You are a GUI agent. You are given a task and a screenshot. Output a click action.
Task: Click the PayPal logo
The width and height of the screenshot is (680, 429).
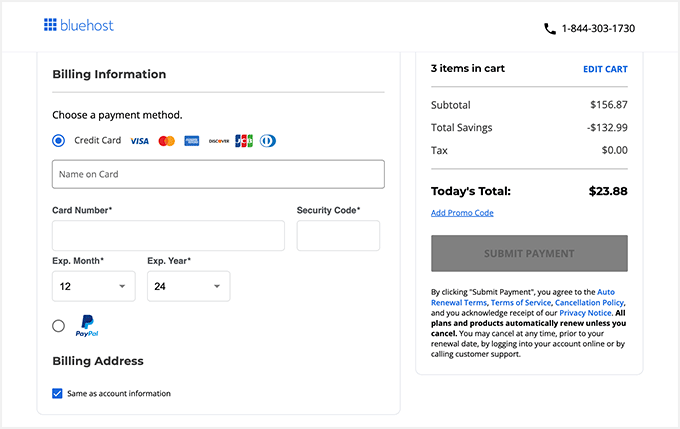coord(87,325)
